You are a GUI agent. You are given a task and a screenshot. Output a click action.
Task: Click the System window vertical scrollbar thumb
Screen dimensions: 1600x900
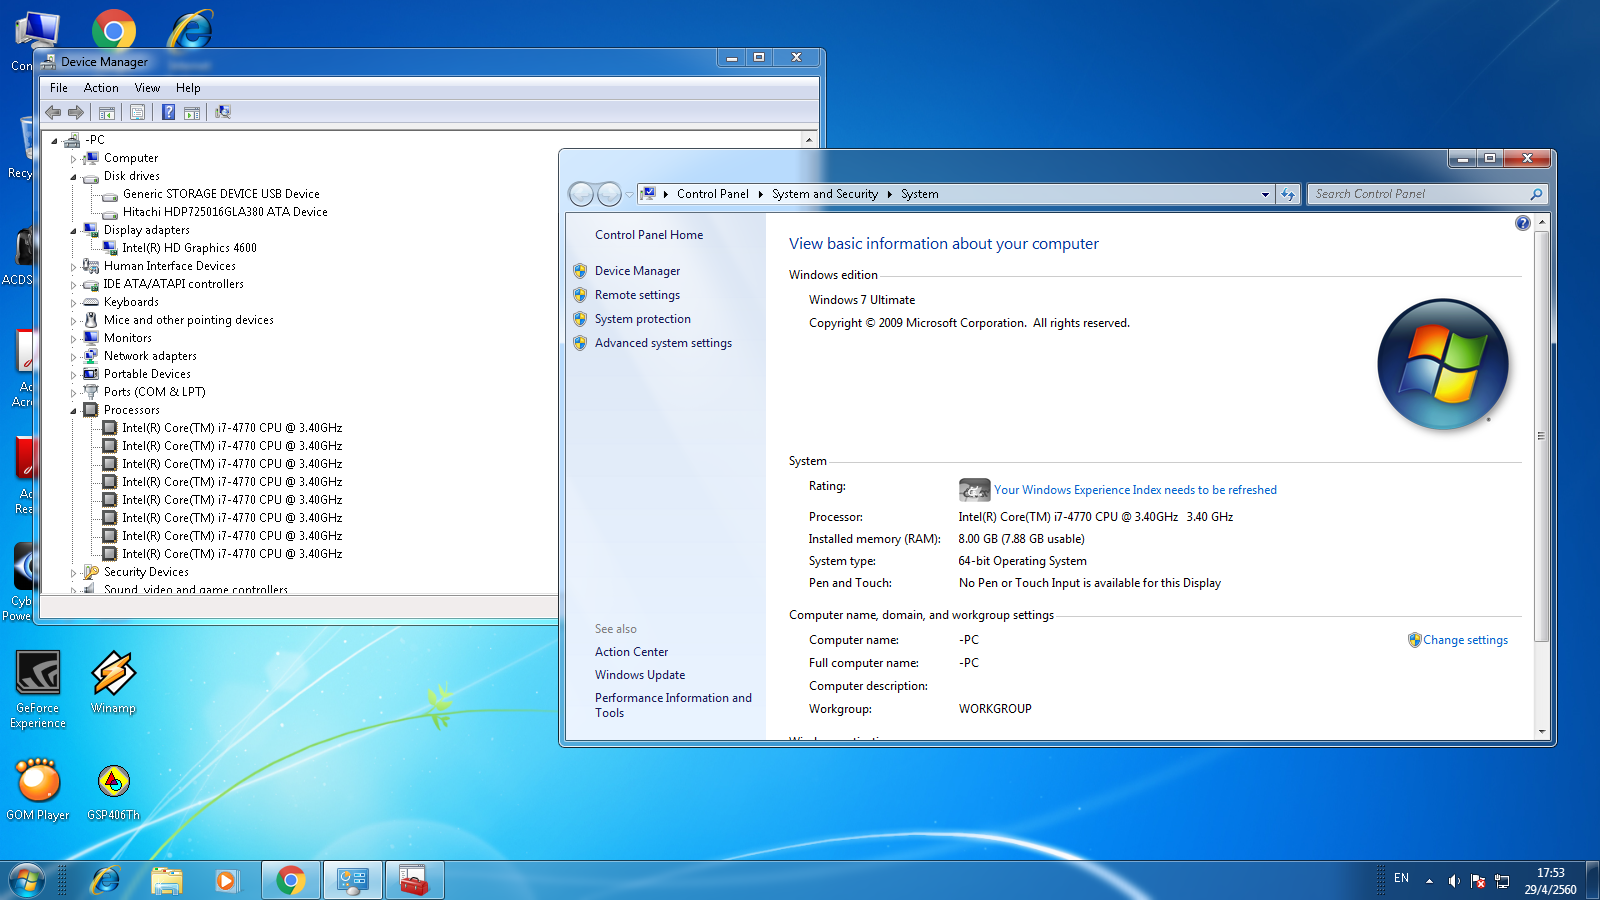pyautogui.click(x=1541, y=436)
